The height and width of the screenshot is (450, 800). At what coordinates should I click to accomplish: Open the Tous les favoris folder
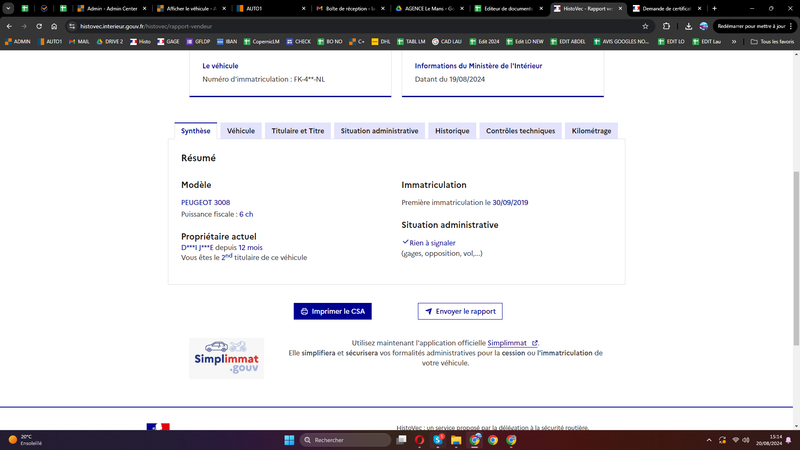(x=772, y=41)
